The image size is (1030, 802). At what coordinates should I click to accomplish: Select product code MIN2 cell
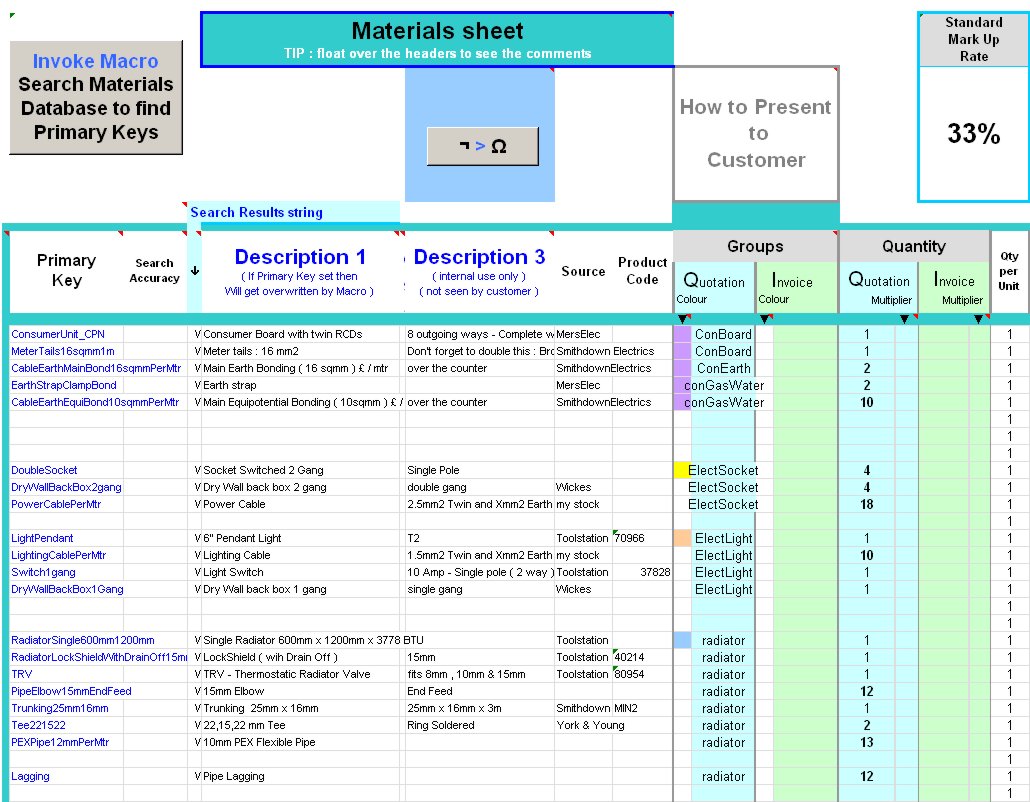(642, 708)
